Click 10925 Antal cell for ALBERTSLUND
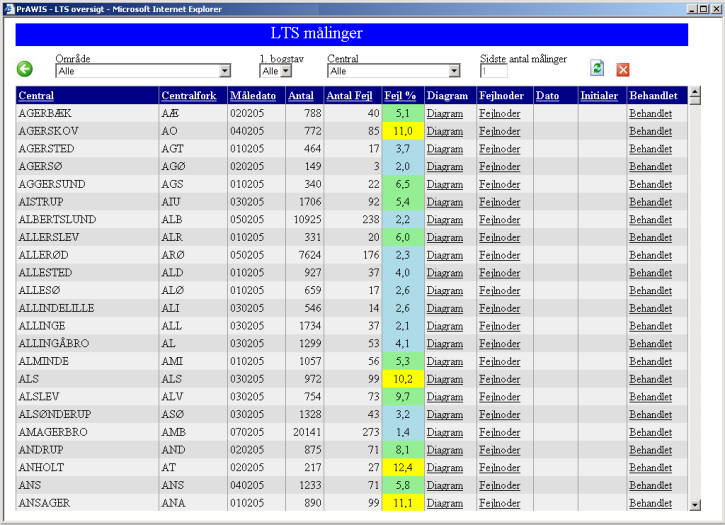This screenshot has width=725, height=525. point(307,220)
